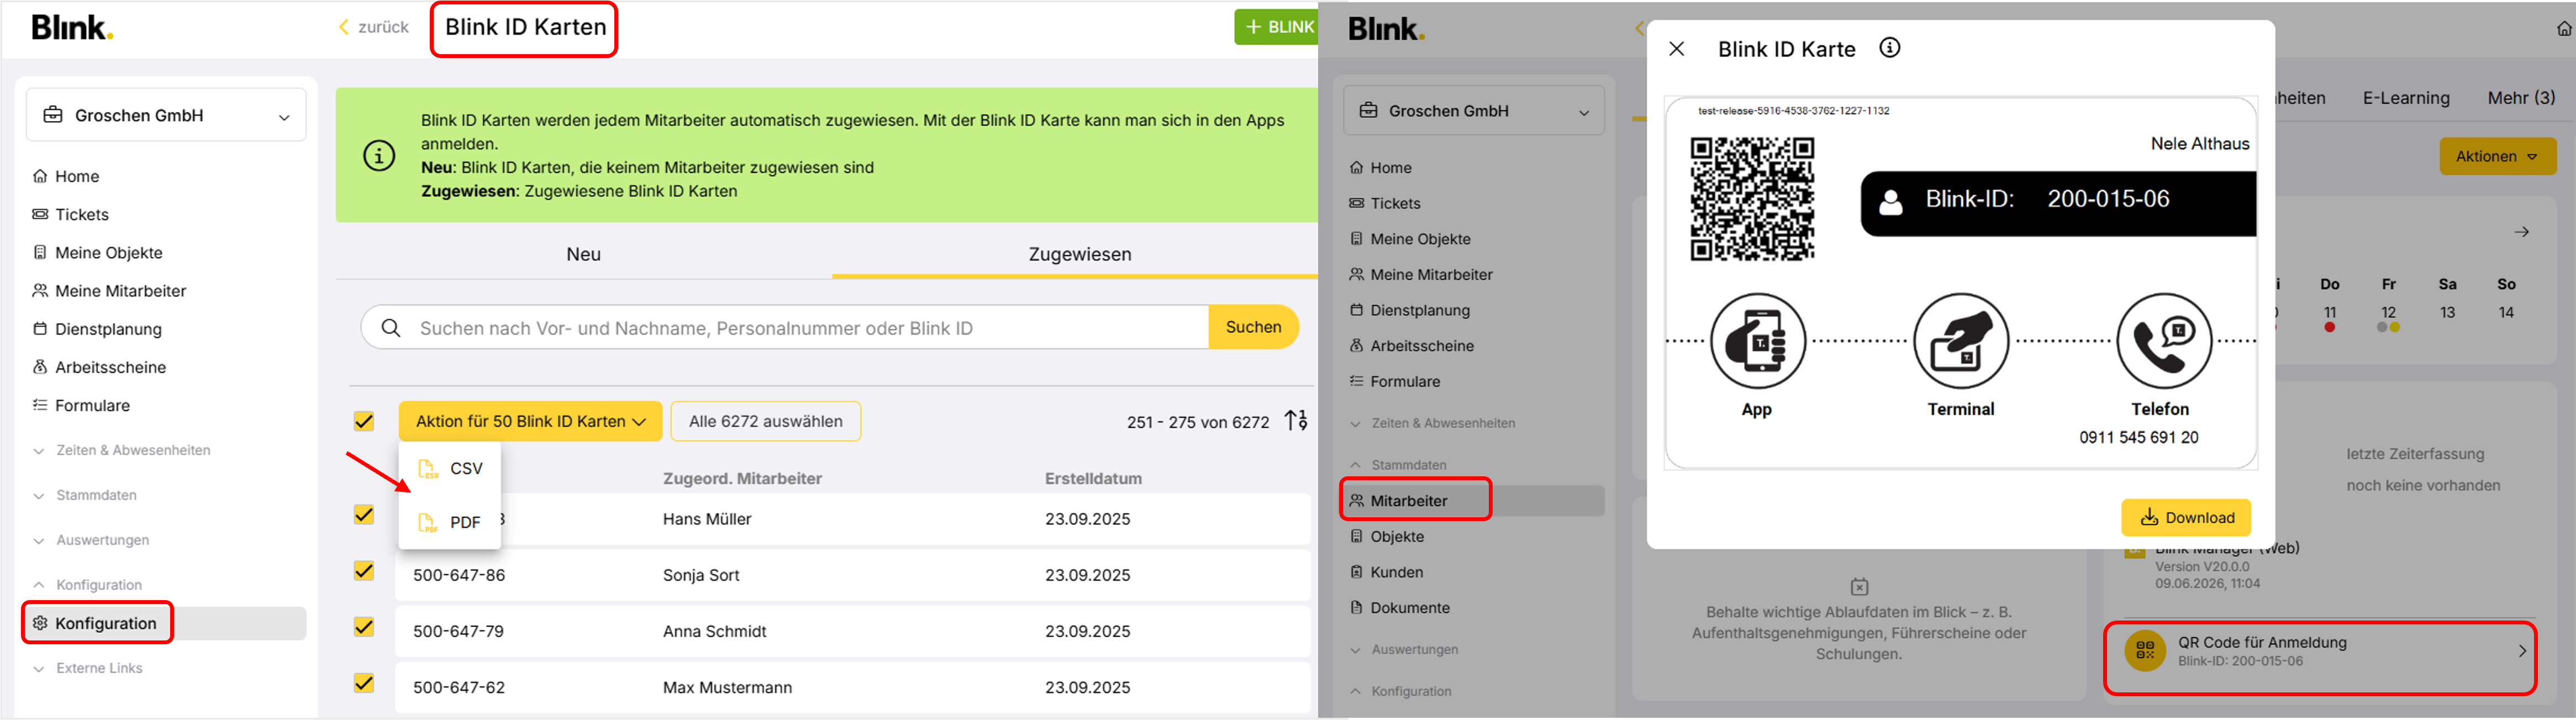Switch to the Neu tab
The image size is (2576, 720).
584,254
